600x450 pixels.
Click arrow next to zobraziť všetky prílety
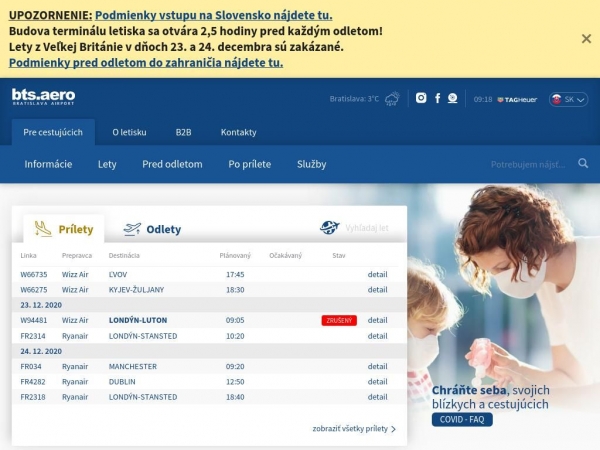click(393, 429)
